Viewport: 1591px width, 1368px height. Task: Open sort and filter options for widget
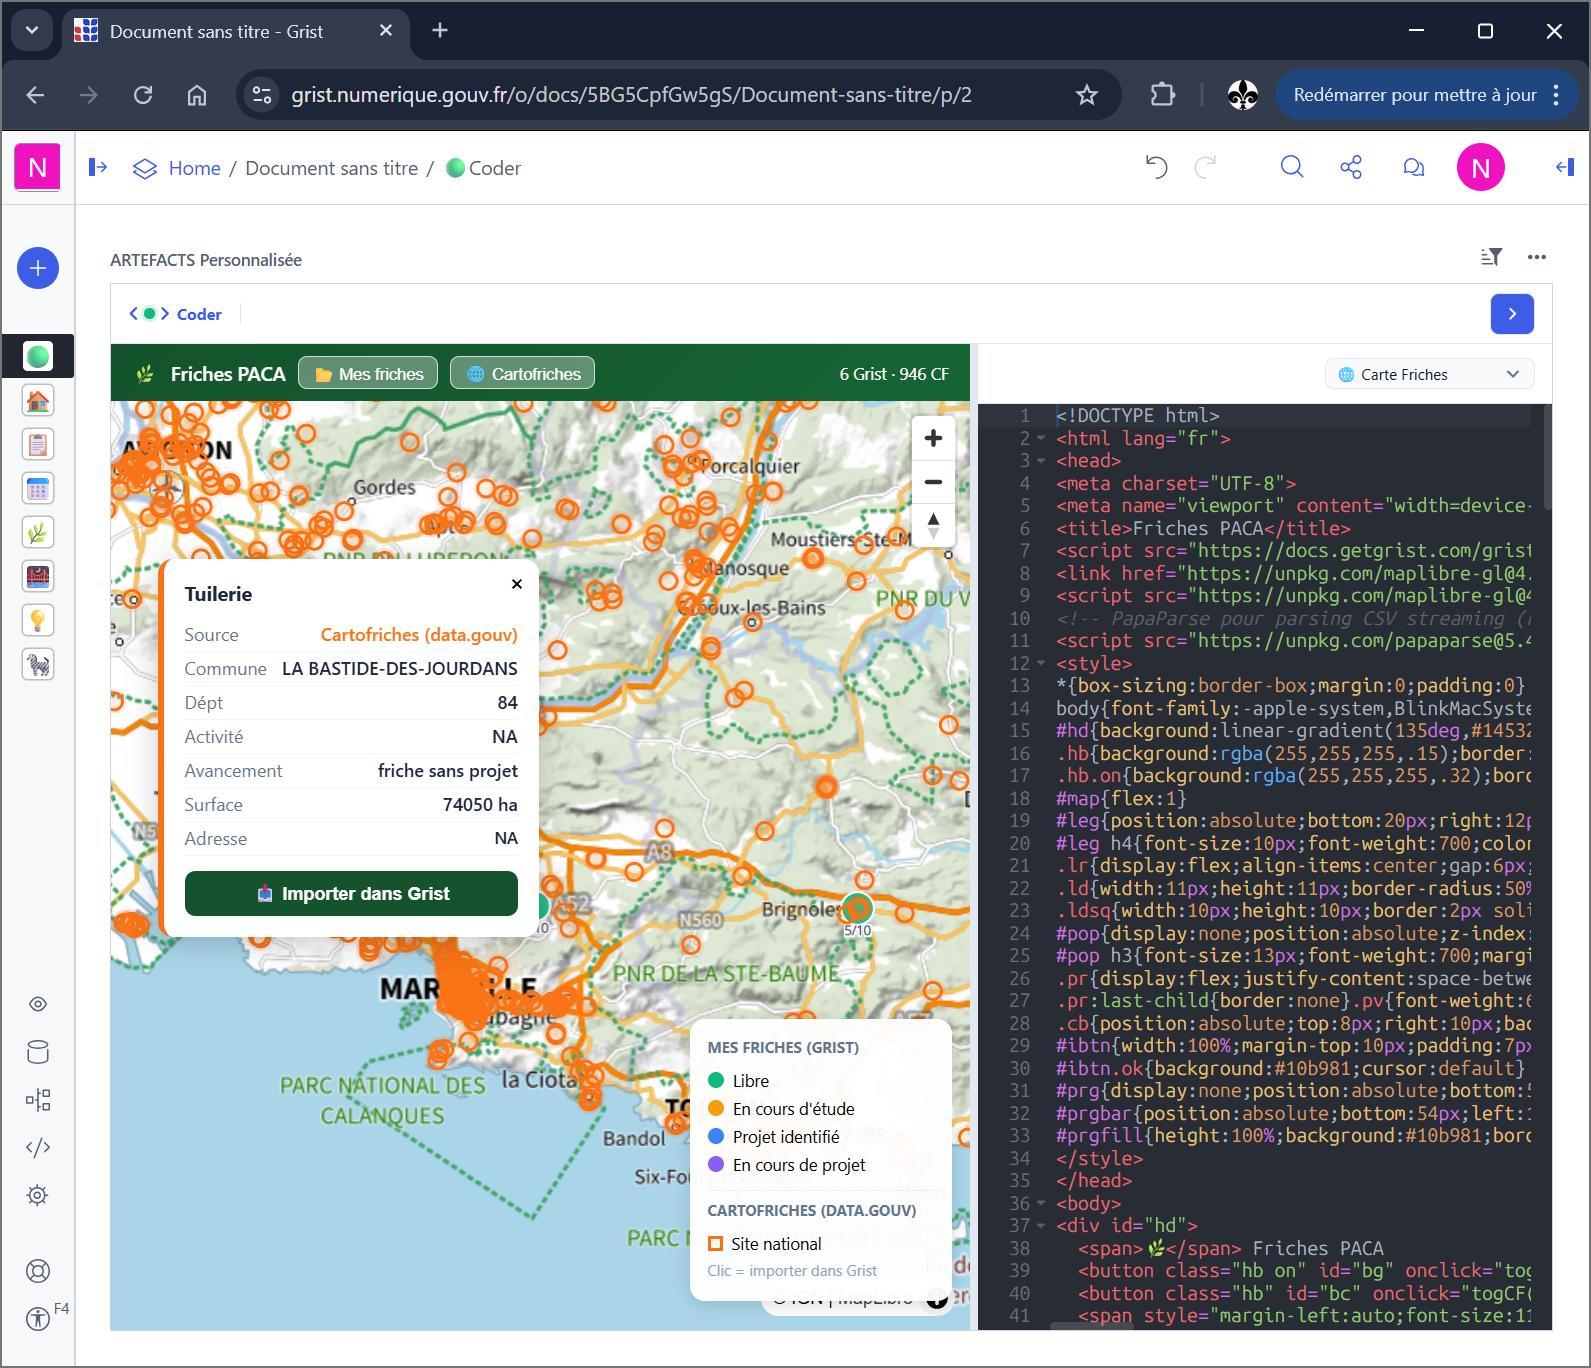1491,257
